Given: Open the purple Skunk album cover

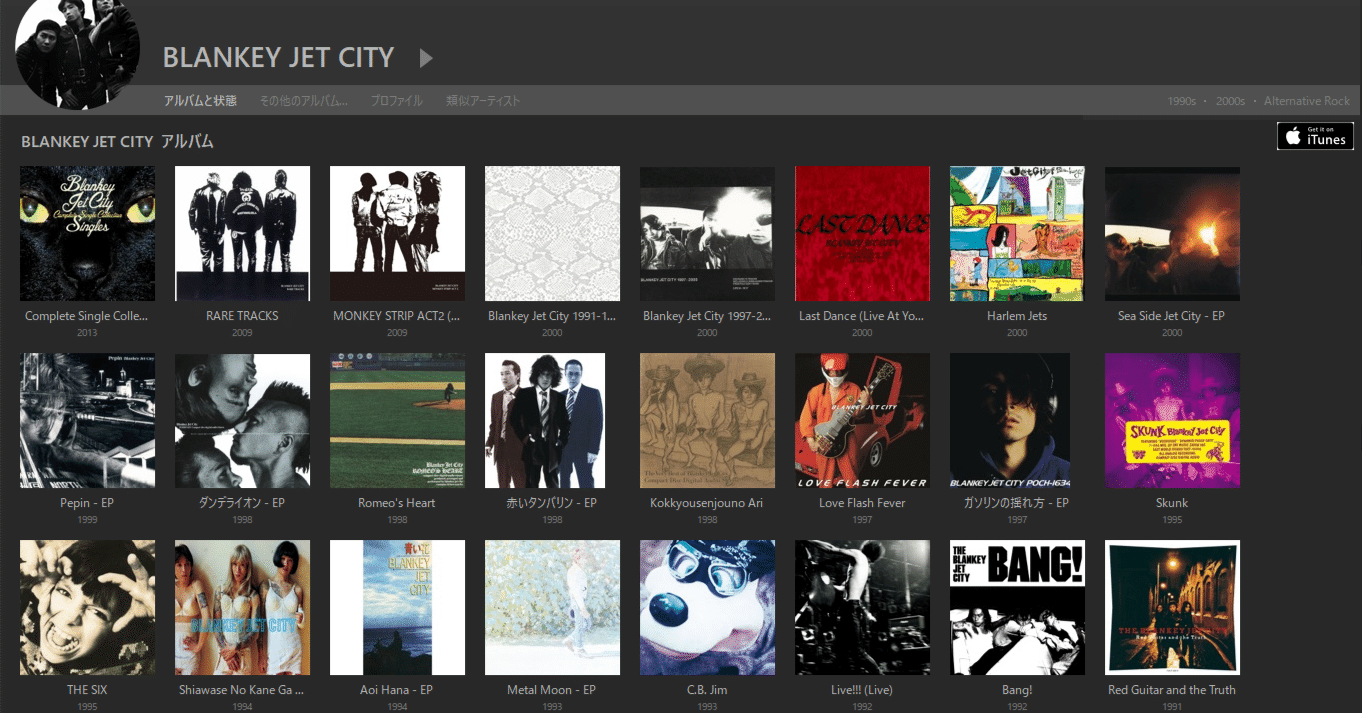Looking at the screenshot, I should pos(1172,420).
